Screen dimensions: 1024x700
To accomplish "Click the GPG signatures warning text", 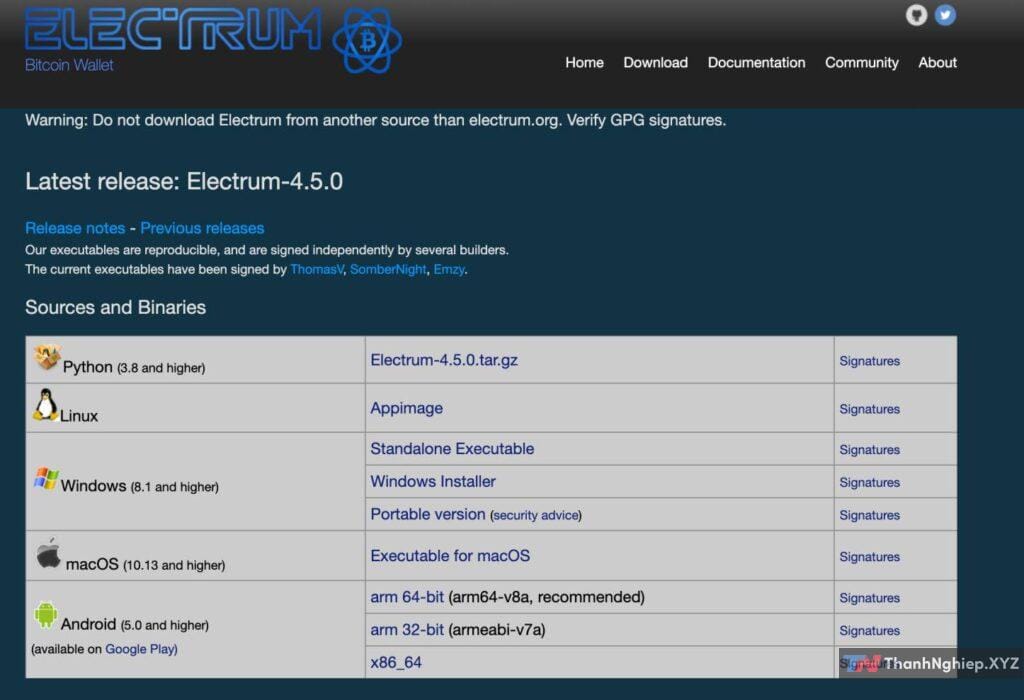I will (x=376, y=120).
